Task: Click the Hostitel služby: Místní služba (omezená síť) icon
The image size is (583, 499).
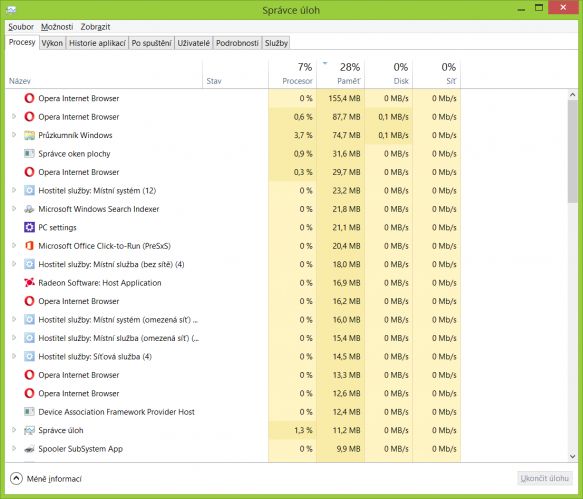Action: click(29, 338)
